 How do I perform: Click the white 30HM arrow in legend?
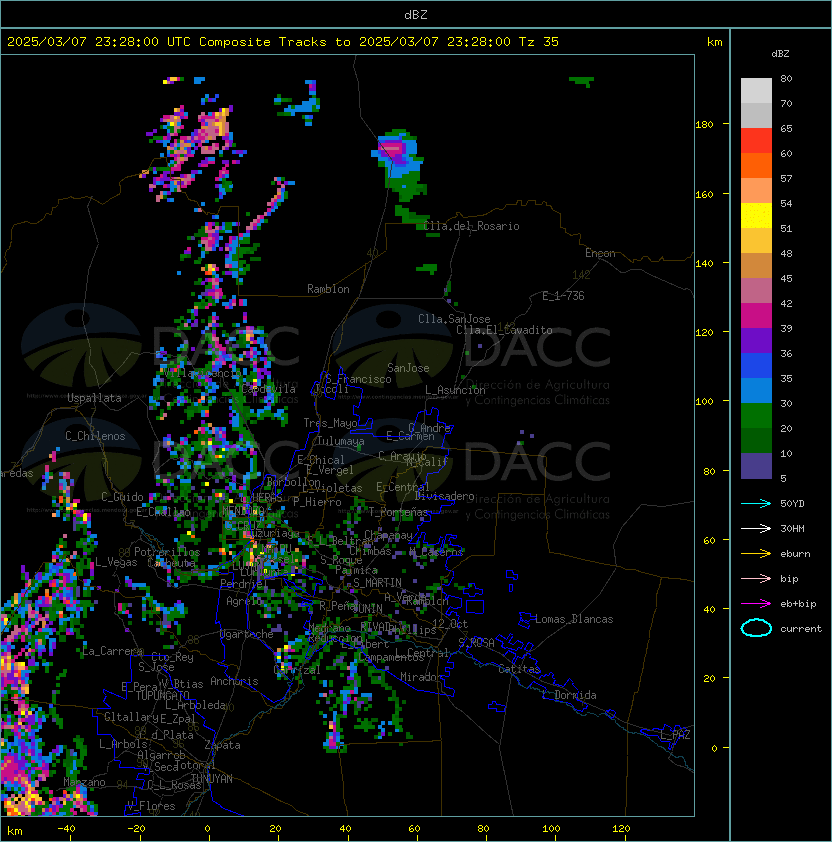756,529
